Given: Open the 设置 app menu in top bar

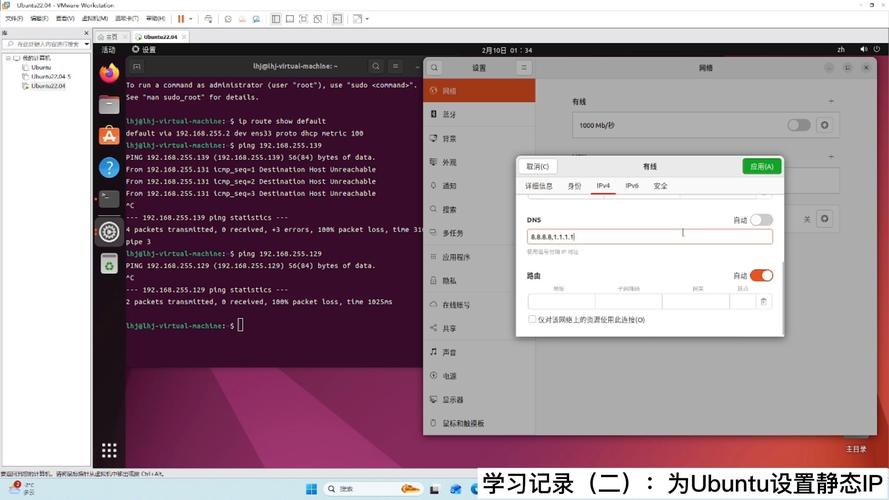Looking at the screenshot, I should [x=144, y=50].
